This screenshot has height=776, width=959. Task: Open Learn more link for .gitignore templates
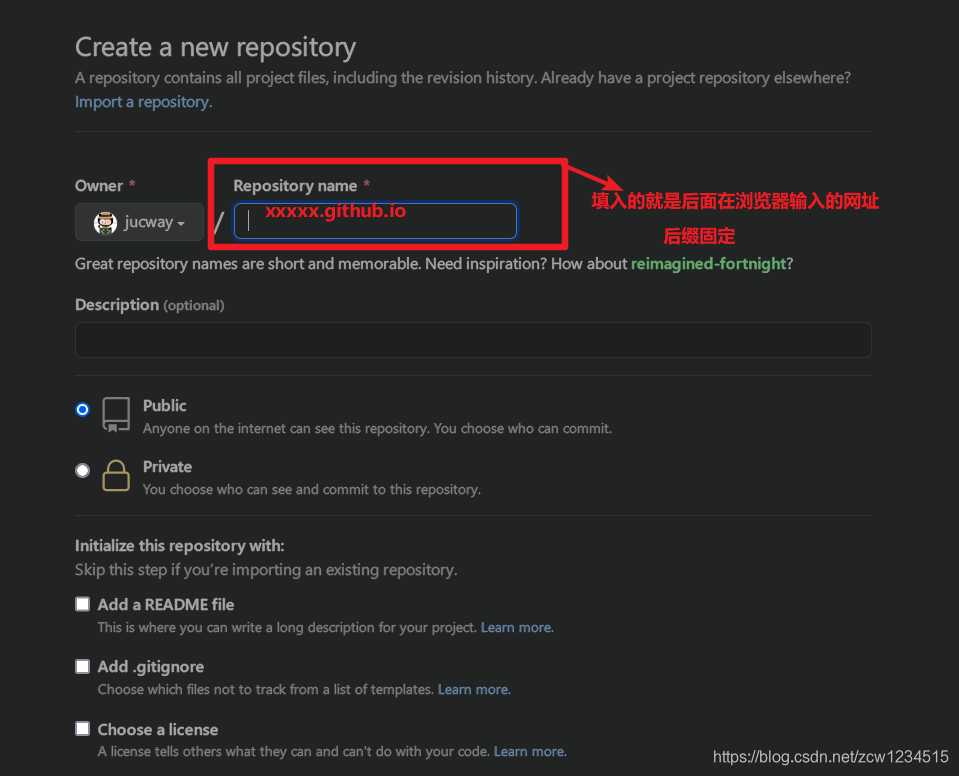[474, 689]
